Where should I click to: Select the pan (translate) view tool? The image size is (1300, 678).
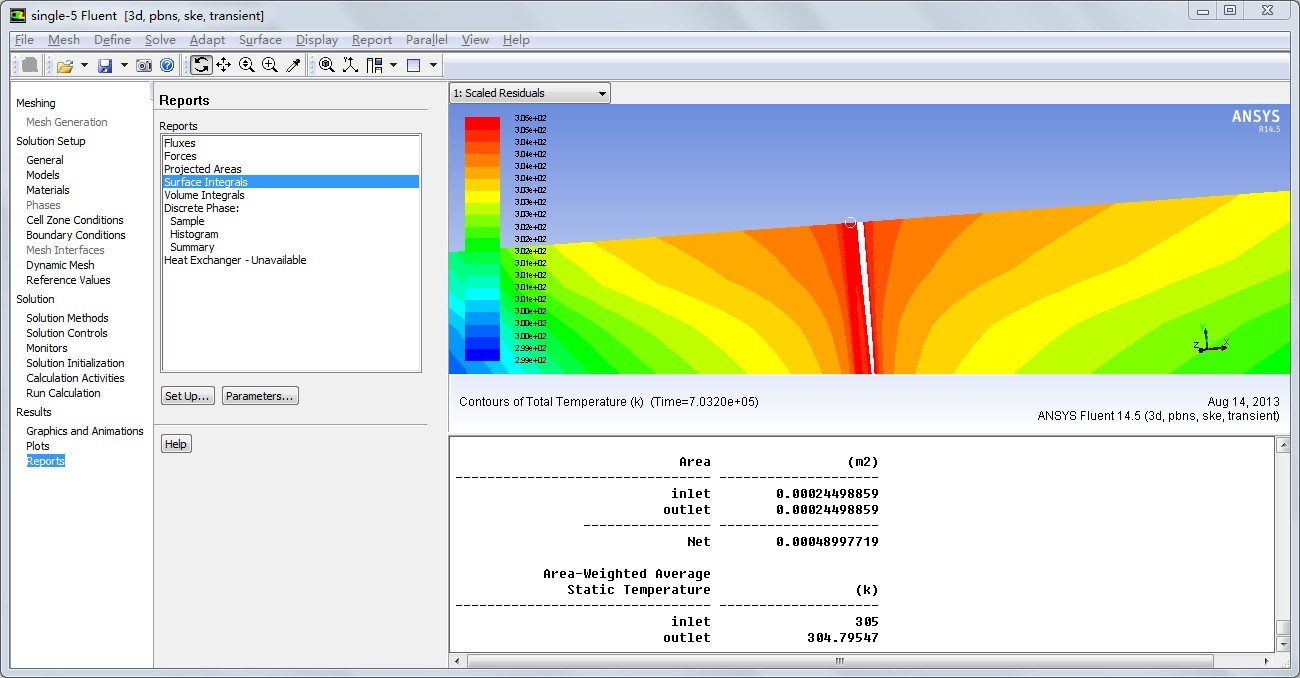click(223, 66)
